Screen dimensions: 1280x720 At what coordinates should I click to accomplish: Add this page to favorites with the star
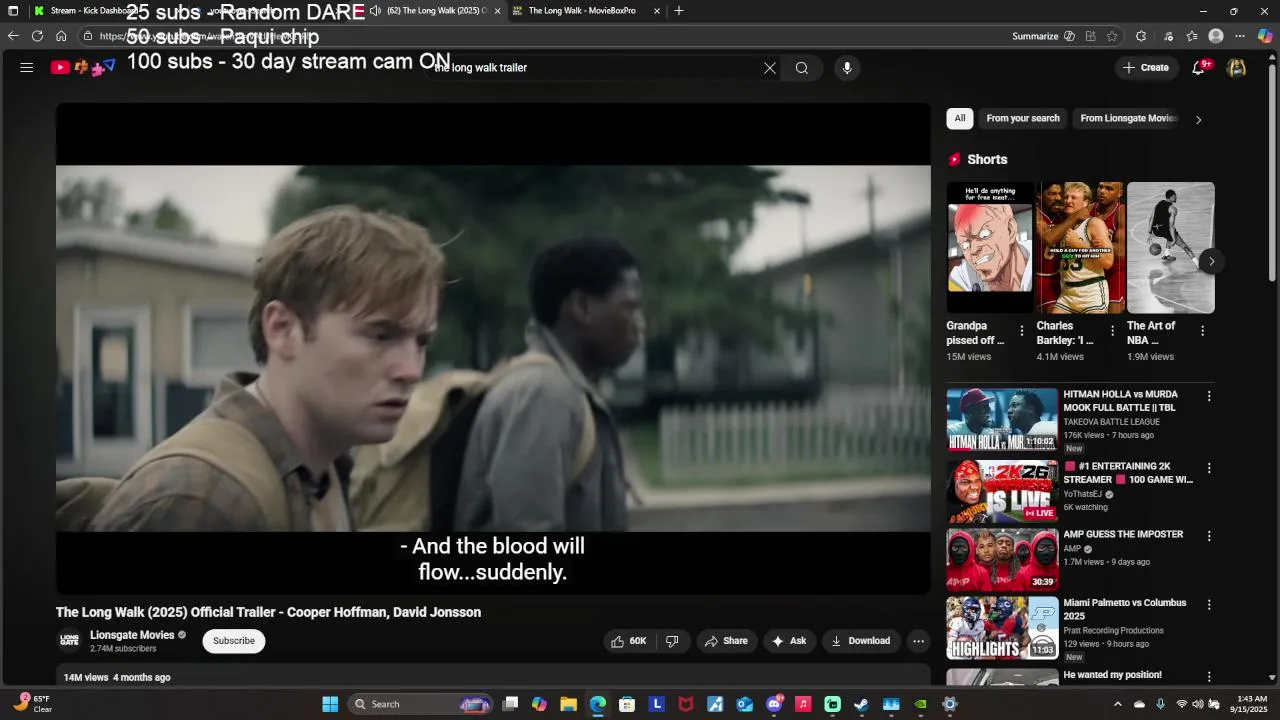click(x=1112, y=36)
